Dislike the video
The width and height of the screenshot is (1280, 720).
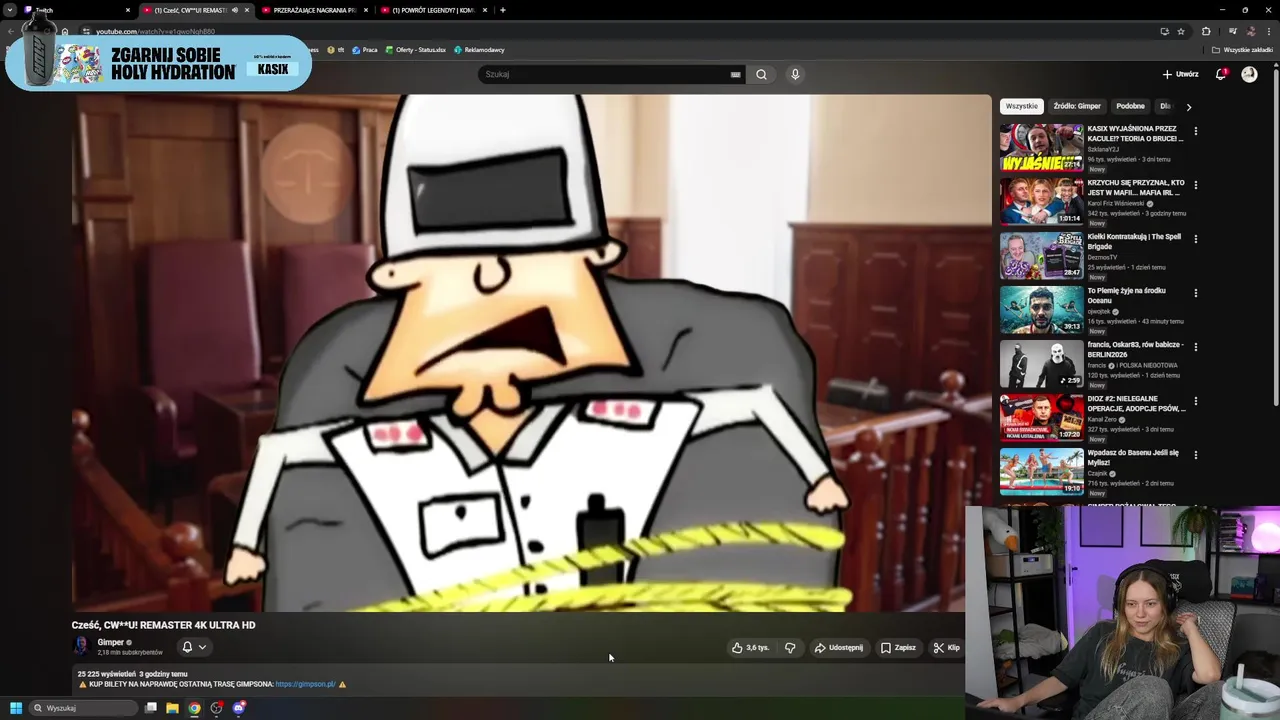(790, 647)
